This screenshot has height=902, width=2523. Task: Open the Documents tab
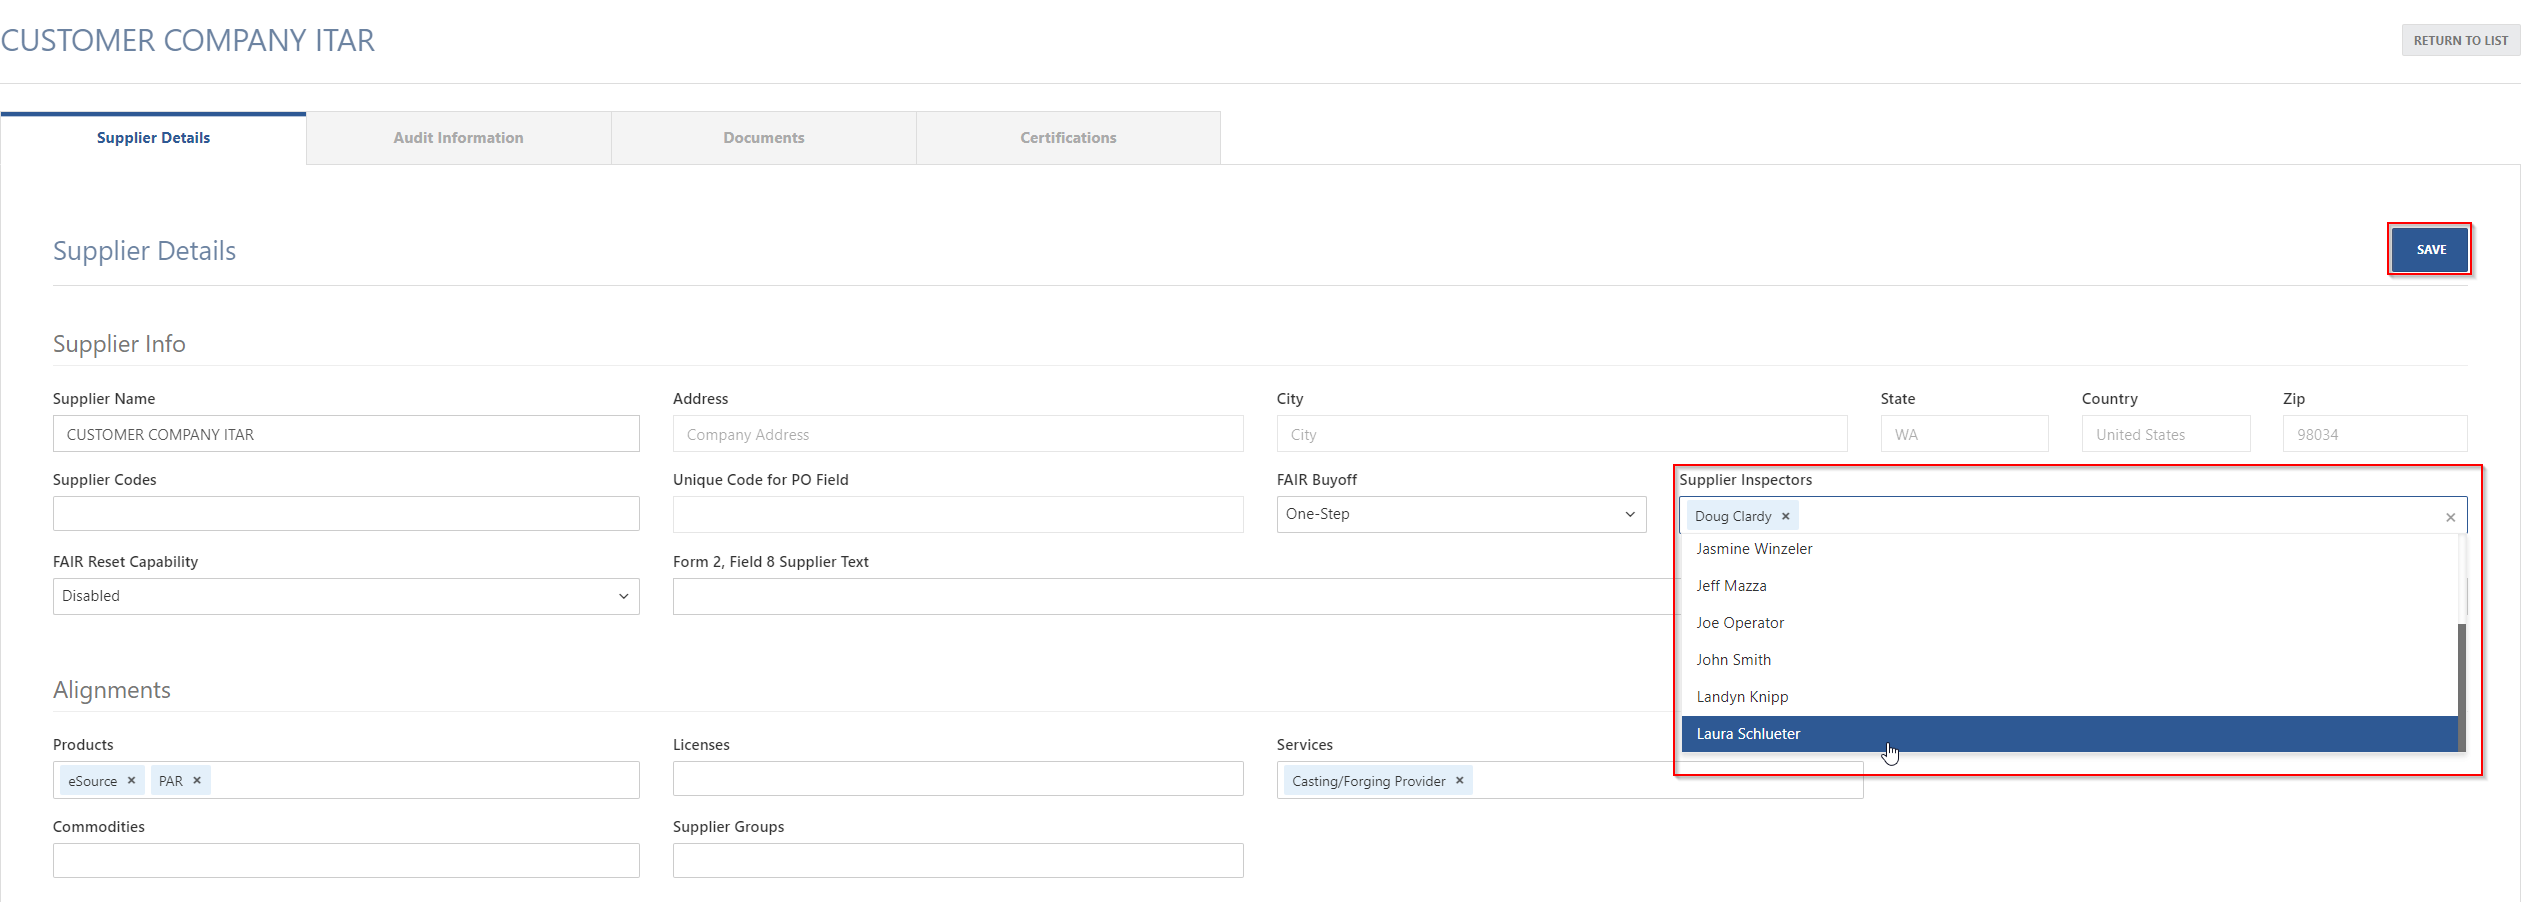(764, 138)
